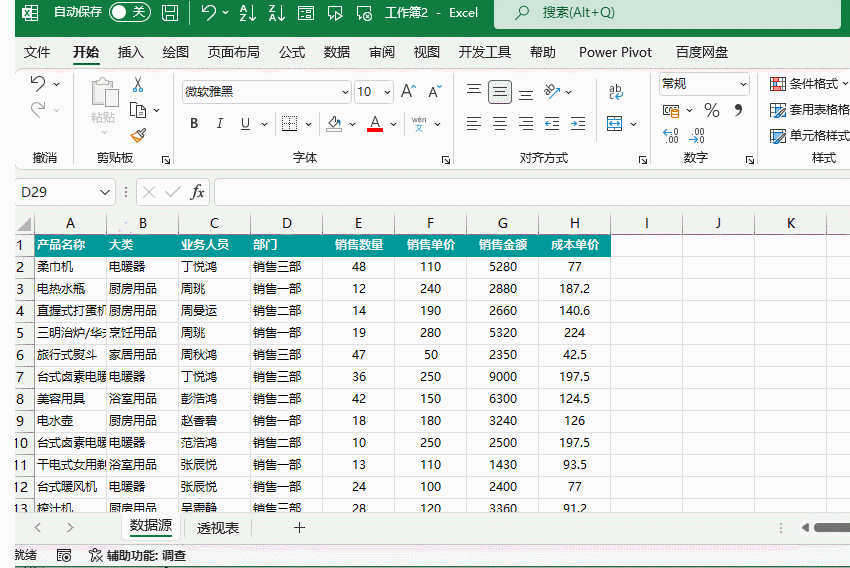Toggle bold formatting button
This screenshot has height=568, width=850.
(193, 124)
